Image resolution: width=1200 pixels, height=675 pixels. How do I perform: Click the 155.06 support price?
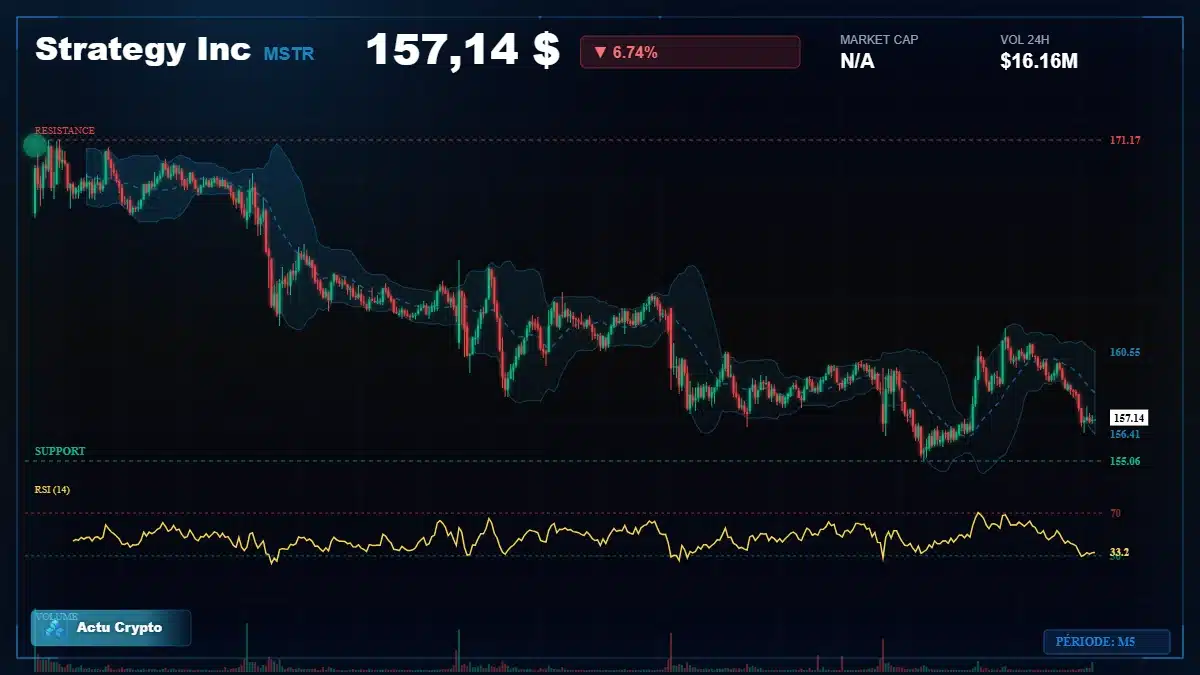click(x=1125, y=461)
